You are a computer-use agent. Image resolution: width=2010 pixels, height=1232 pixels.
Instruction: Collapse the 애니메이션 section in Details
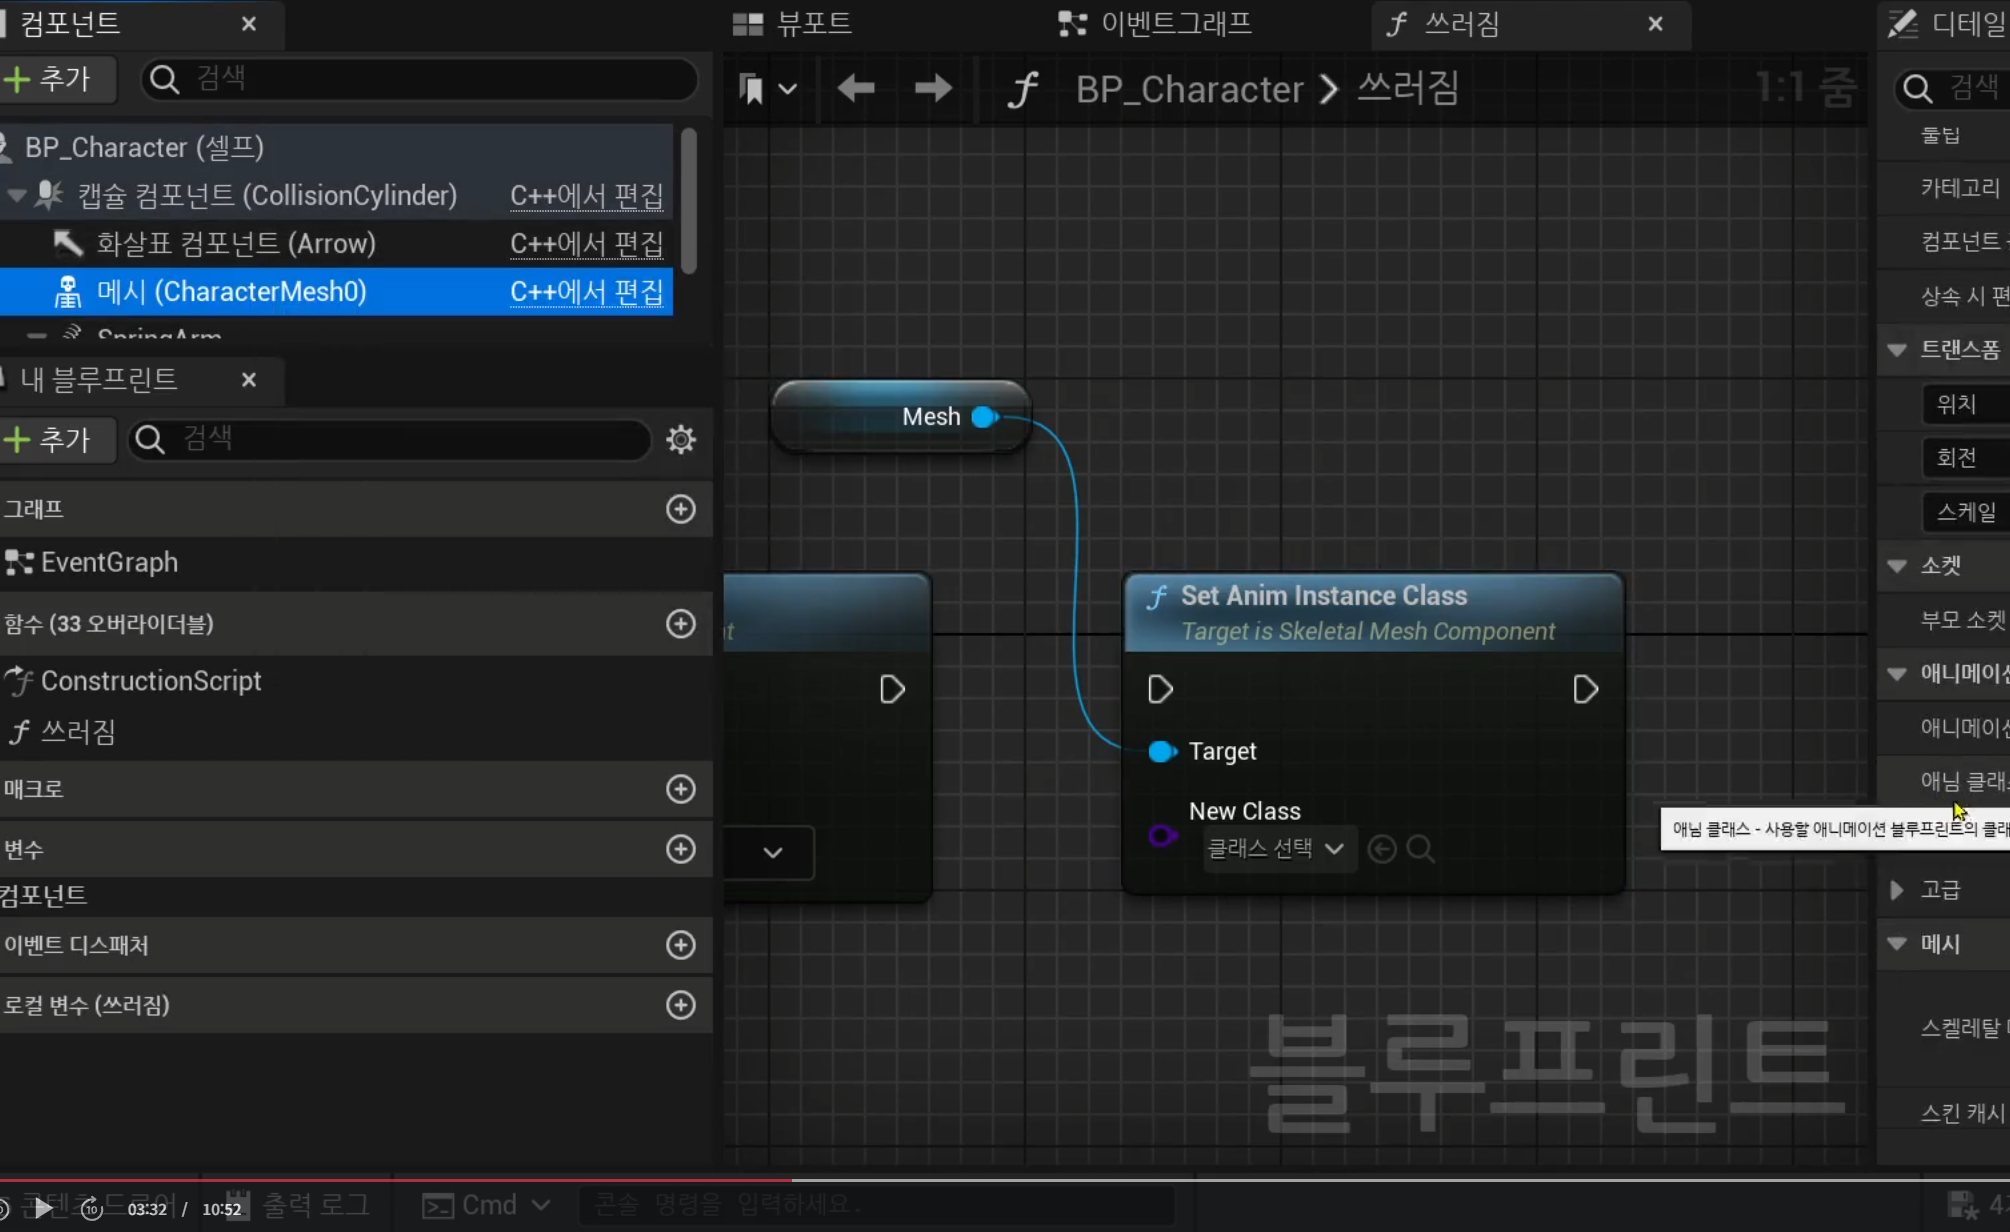point(1897,673)
